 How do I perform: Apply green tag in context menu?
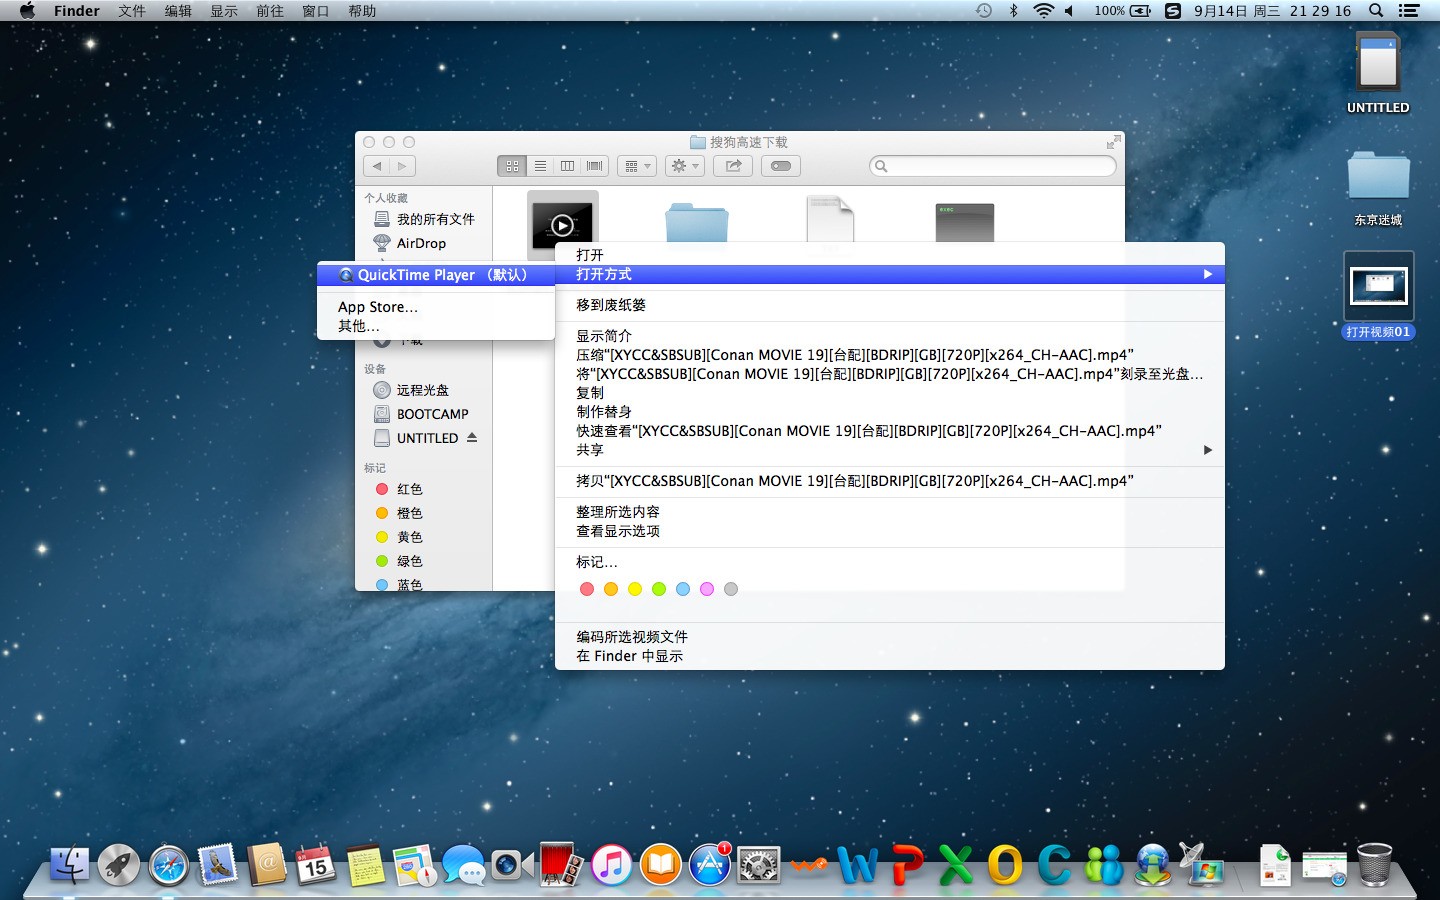click(x=659, y=589)
